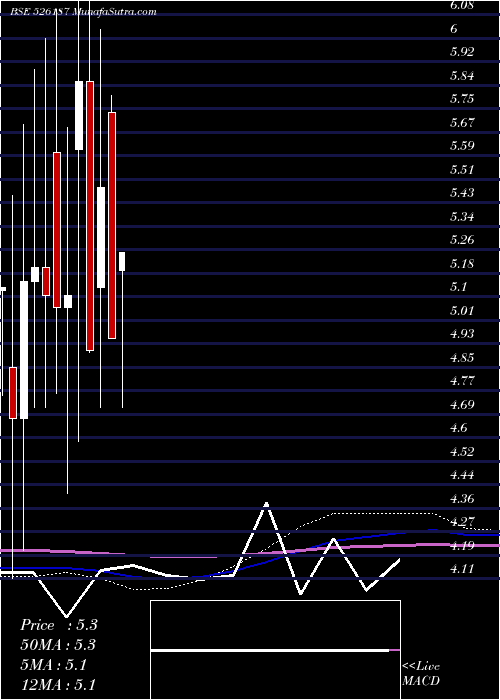Viewport: 500px width, 700px height.
Task: Click the 5.75 axis value
Action: 462,99
